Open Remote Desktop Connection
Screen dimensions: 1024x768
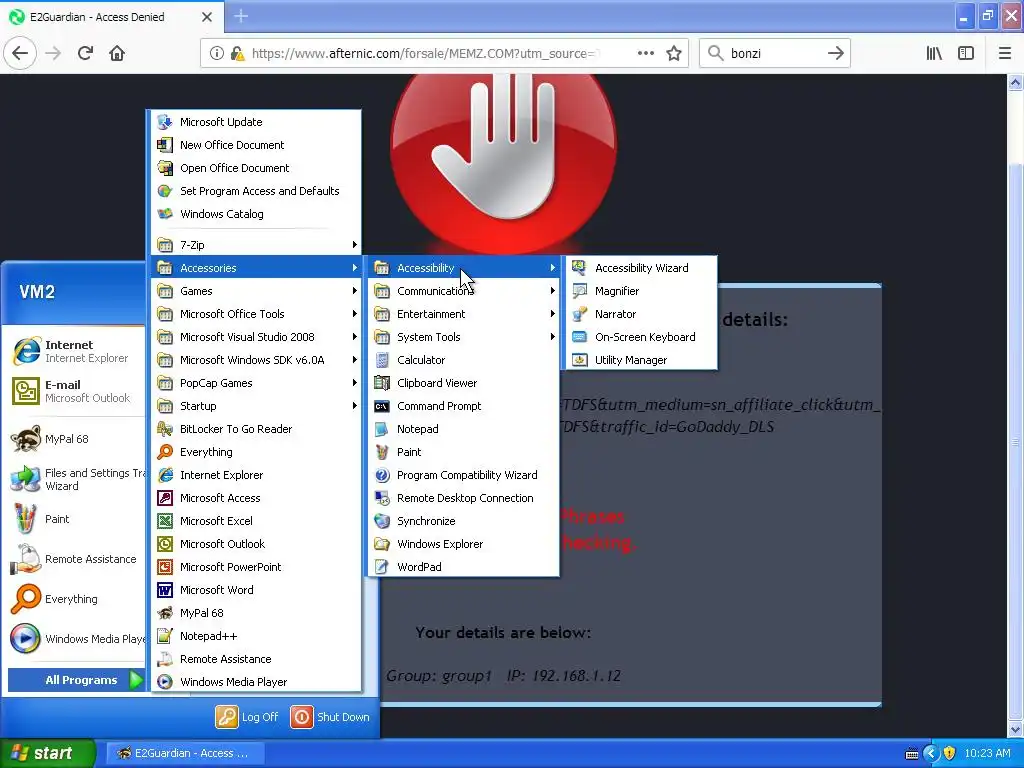click(x=463, y=498)
